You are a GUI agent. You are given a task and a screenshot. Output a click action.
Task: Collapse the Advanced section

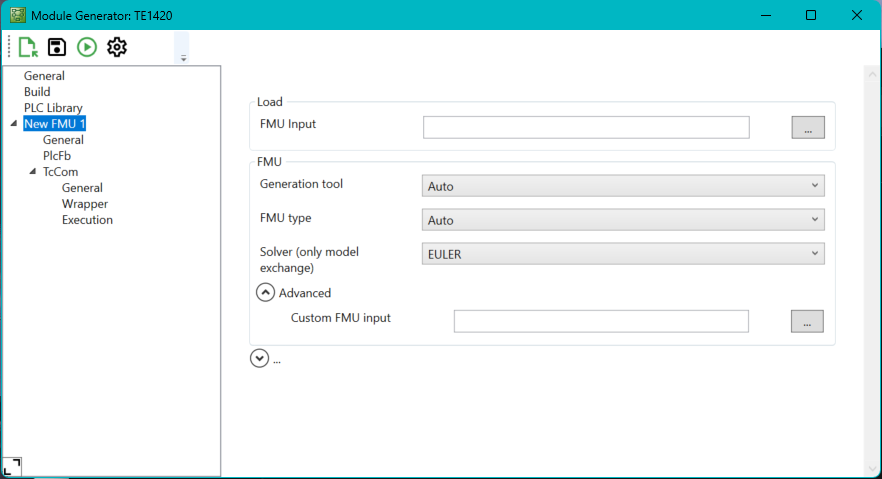click(x=265, y=293)
